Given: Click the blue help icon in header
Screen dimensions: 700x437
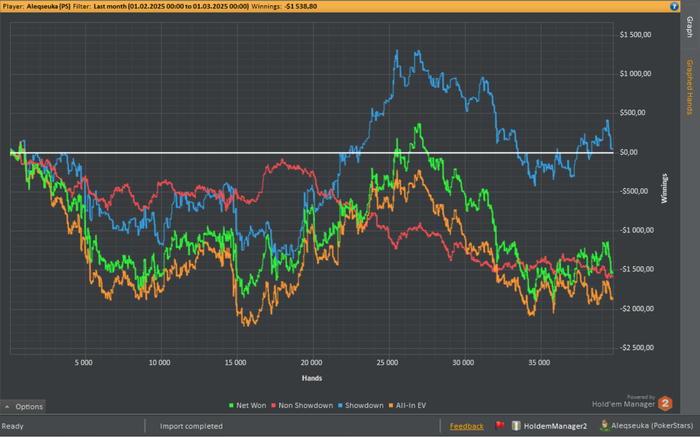Looking at the screenshot, I should [674, 6].
